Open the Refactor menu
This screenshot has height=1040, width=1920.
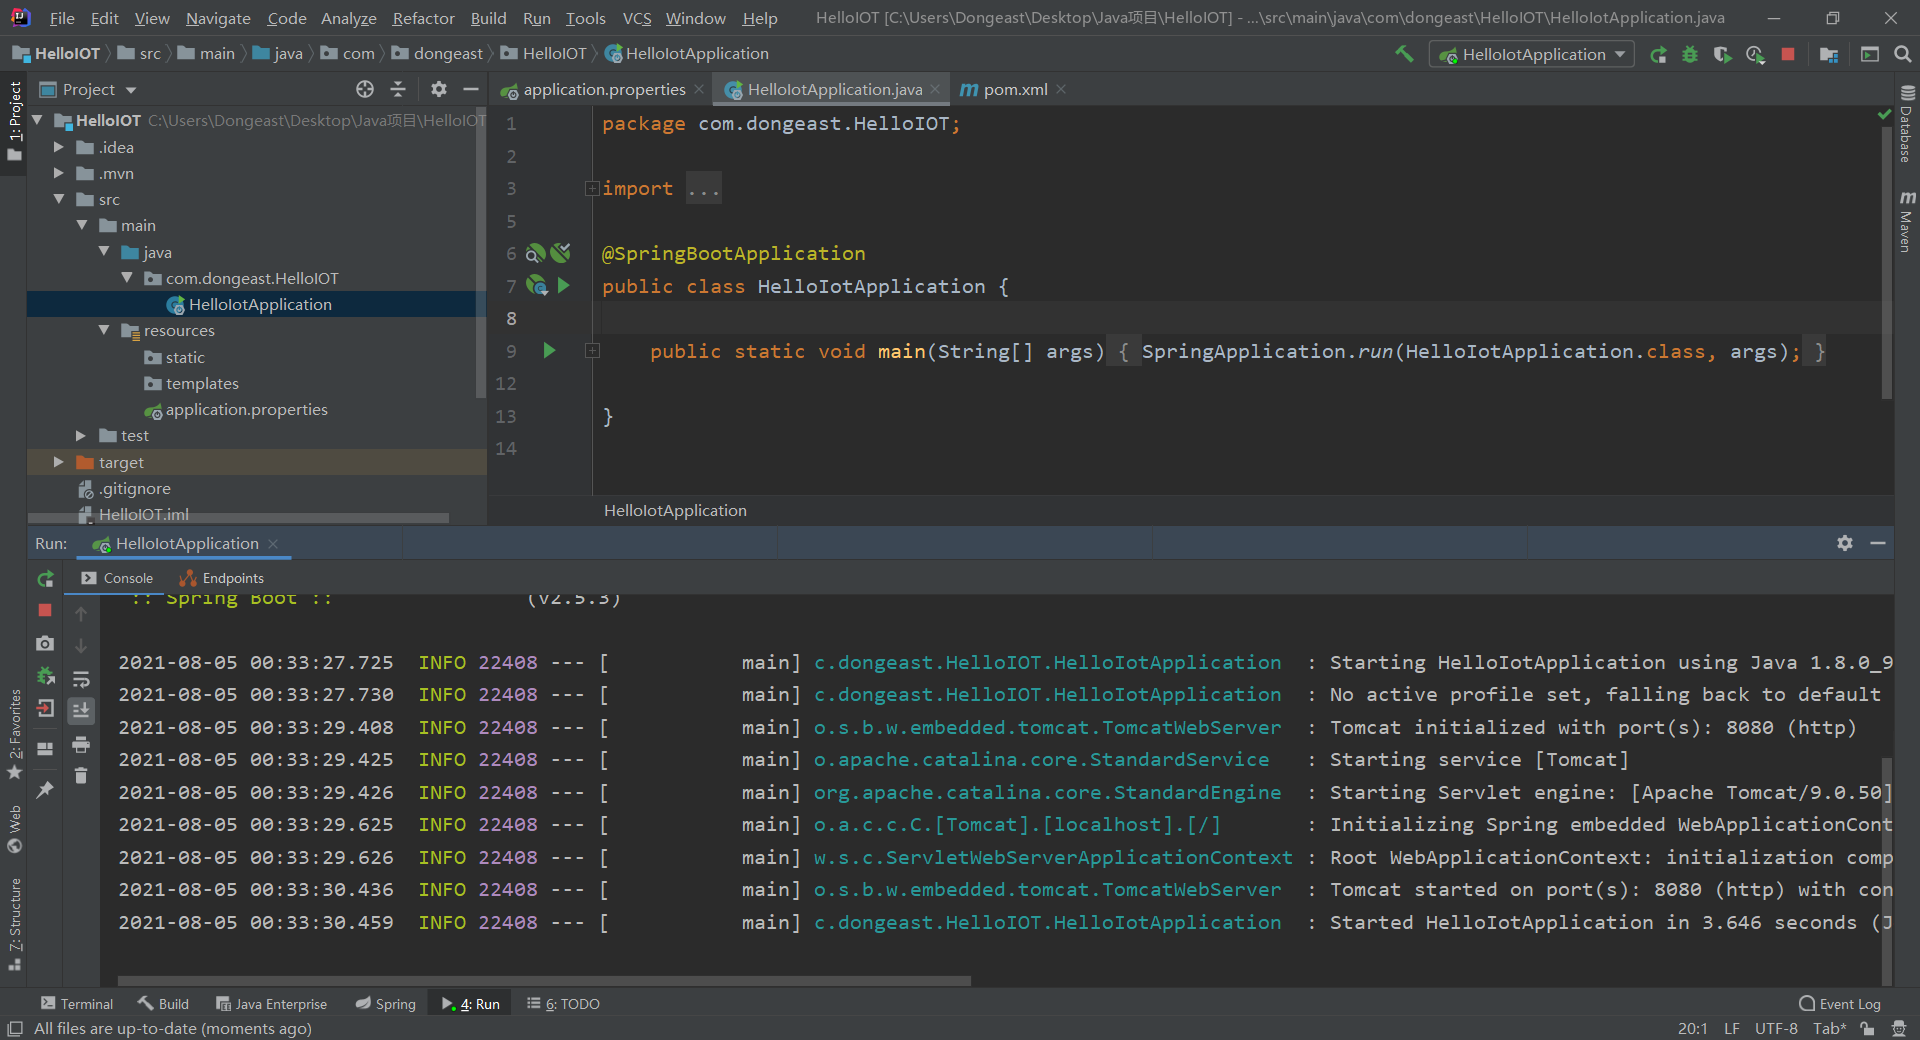[423, 18]
